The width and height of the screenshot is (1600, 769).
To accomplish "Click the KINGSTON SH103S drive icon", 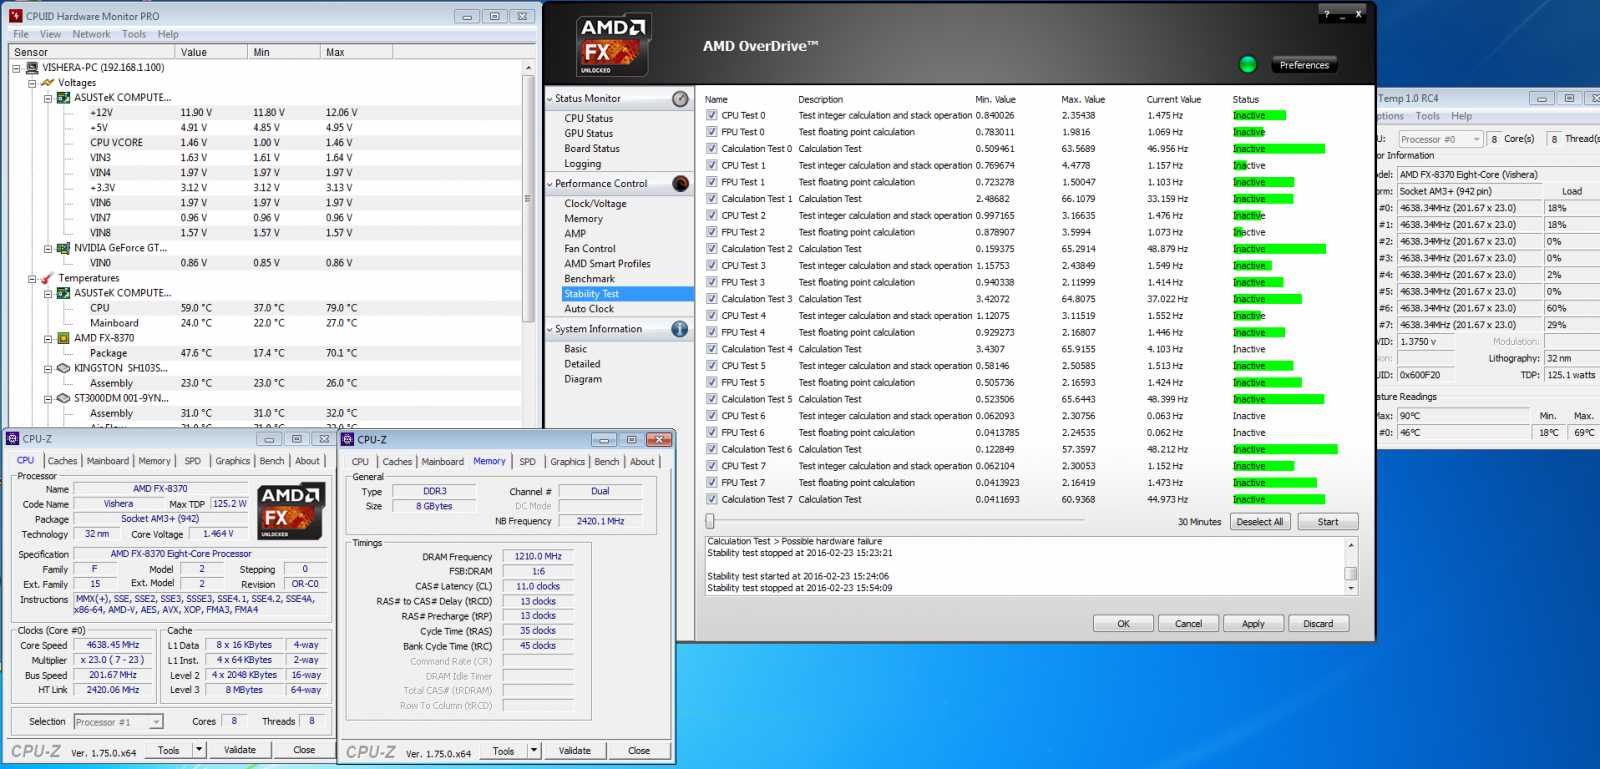I will click(64, 368).
